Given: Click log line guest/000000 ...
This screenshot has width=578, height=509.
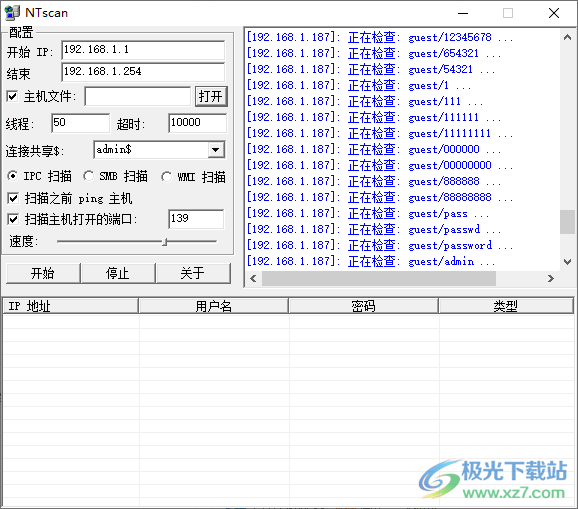Looking at the screenshot, I should 374,149.
